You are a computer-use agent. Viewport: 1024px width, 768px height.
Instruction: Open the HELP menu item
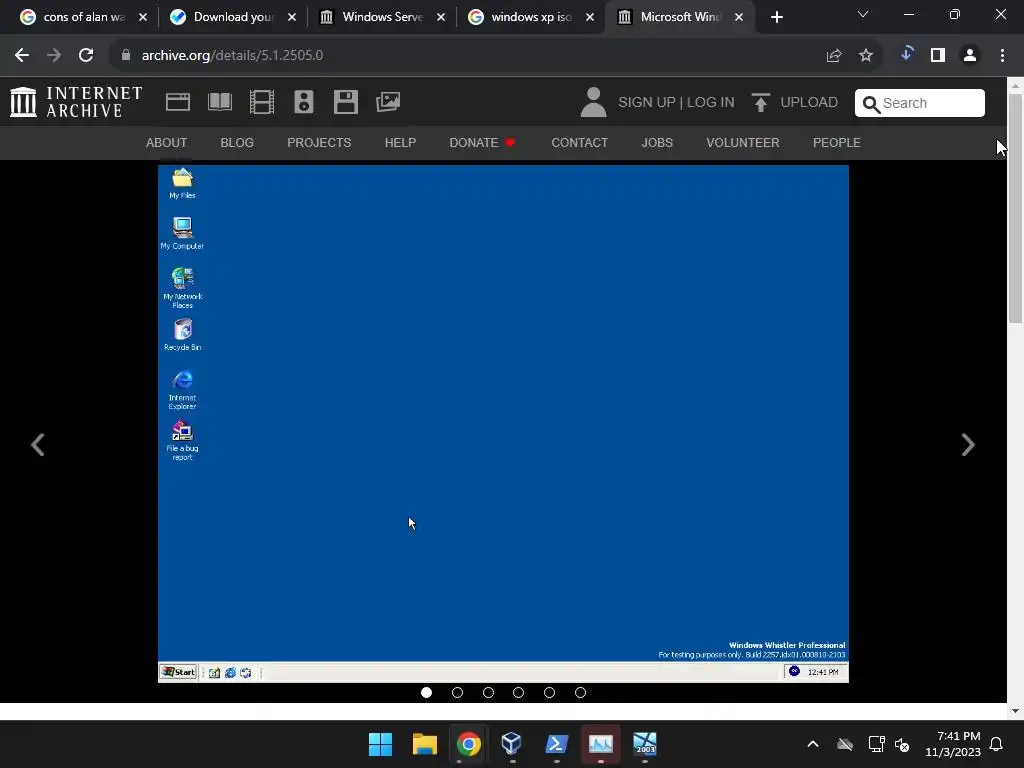(400, 142)
